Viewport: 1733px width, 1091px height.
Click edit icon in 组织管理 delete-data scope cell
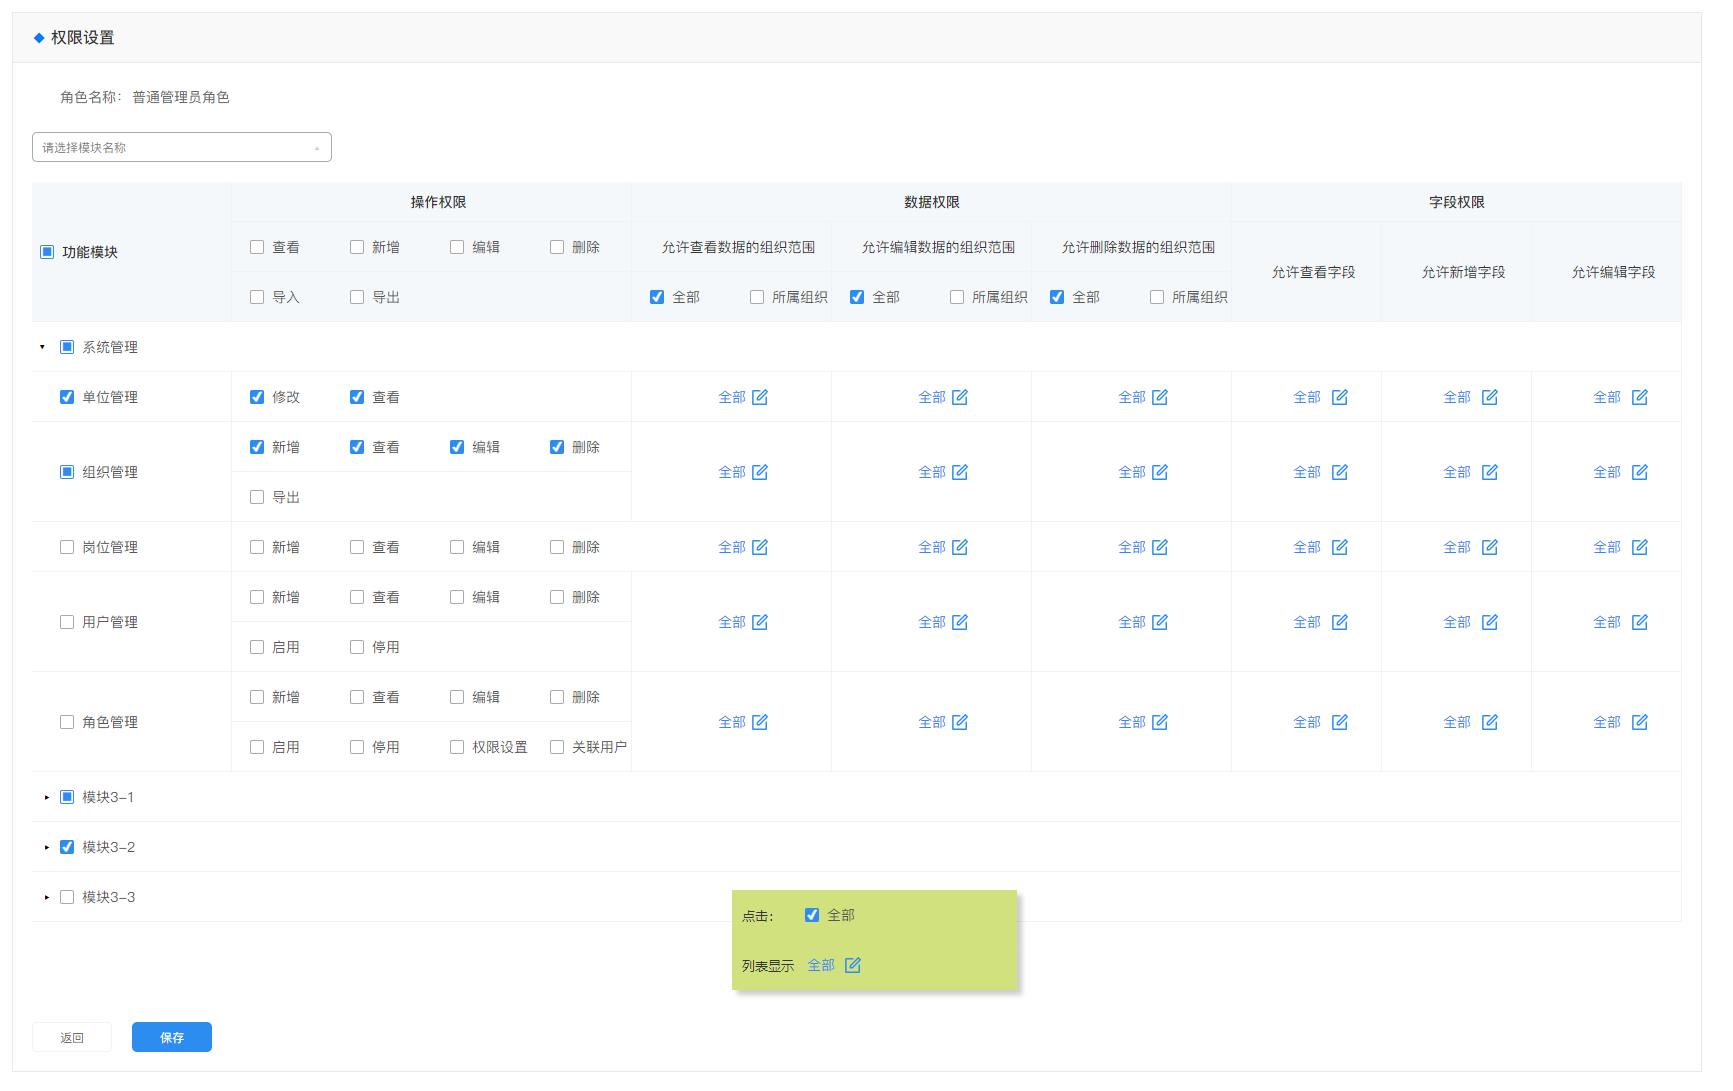1160,472
